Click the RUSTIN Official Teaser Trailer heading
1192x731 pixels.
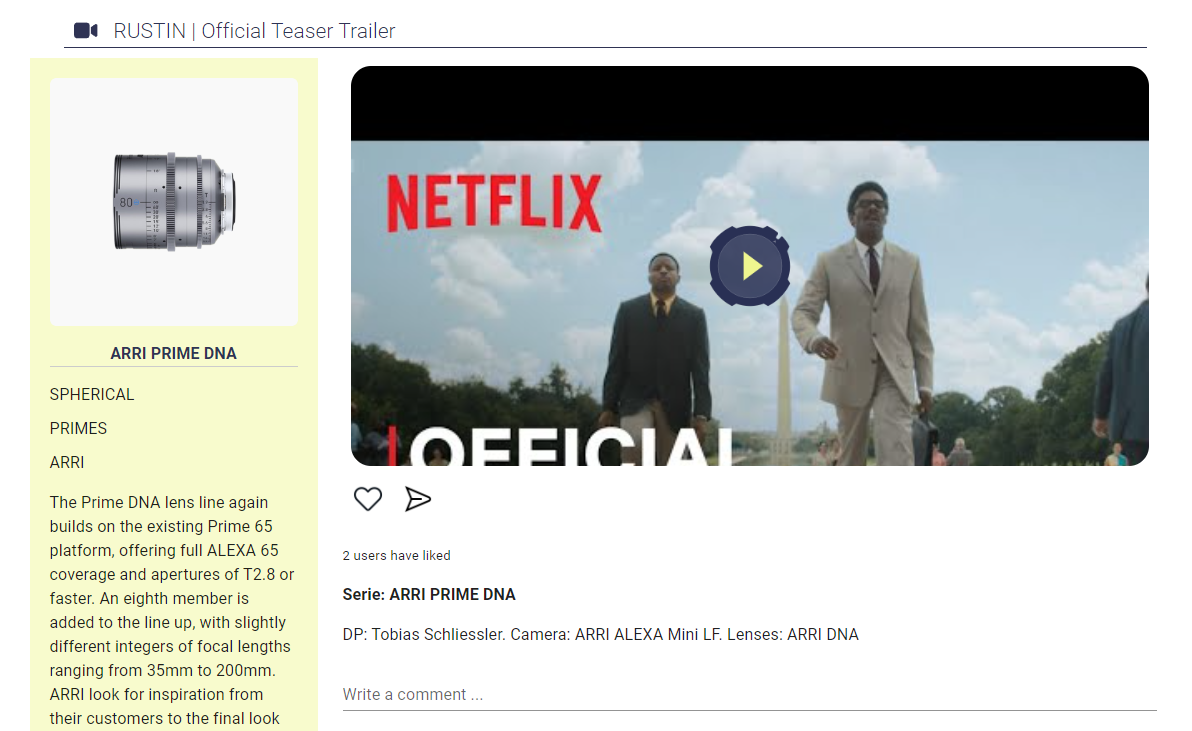point(254,30)
